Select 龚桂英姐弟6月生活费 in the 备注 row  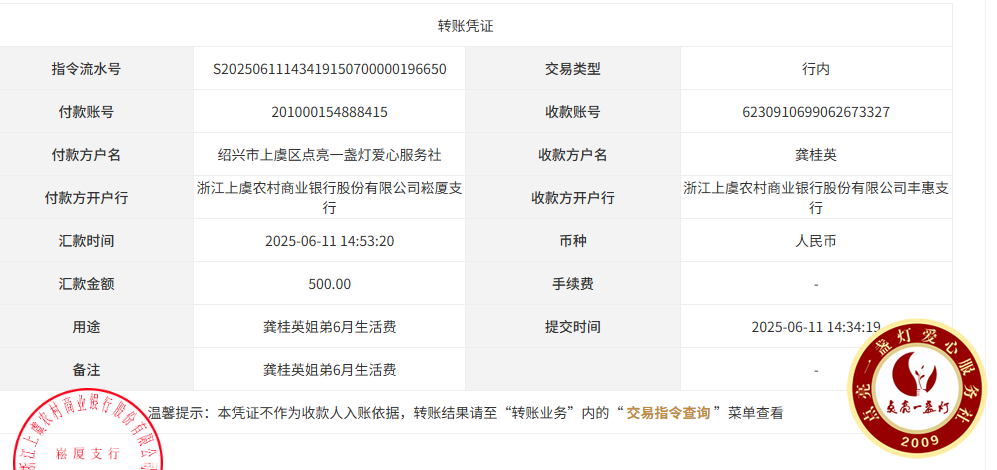click(x=329, y=370)
